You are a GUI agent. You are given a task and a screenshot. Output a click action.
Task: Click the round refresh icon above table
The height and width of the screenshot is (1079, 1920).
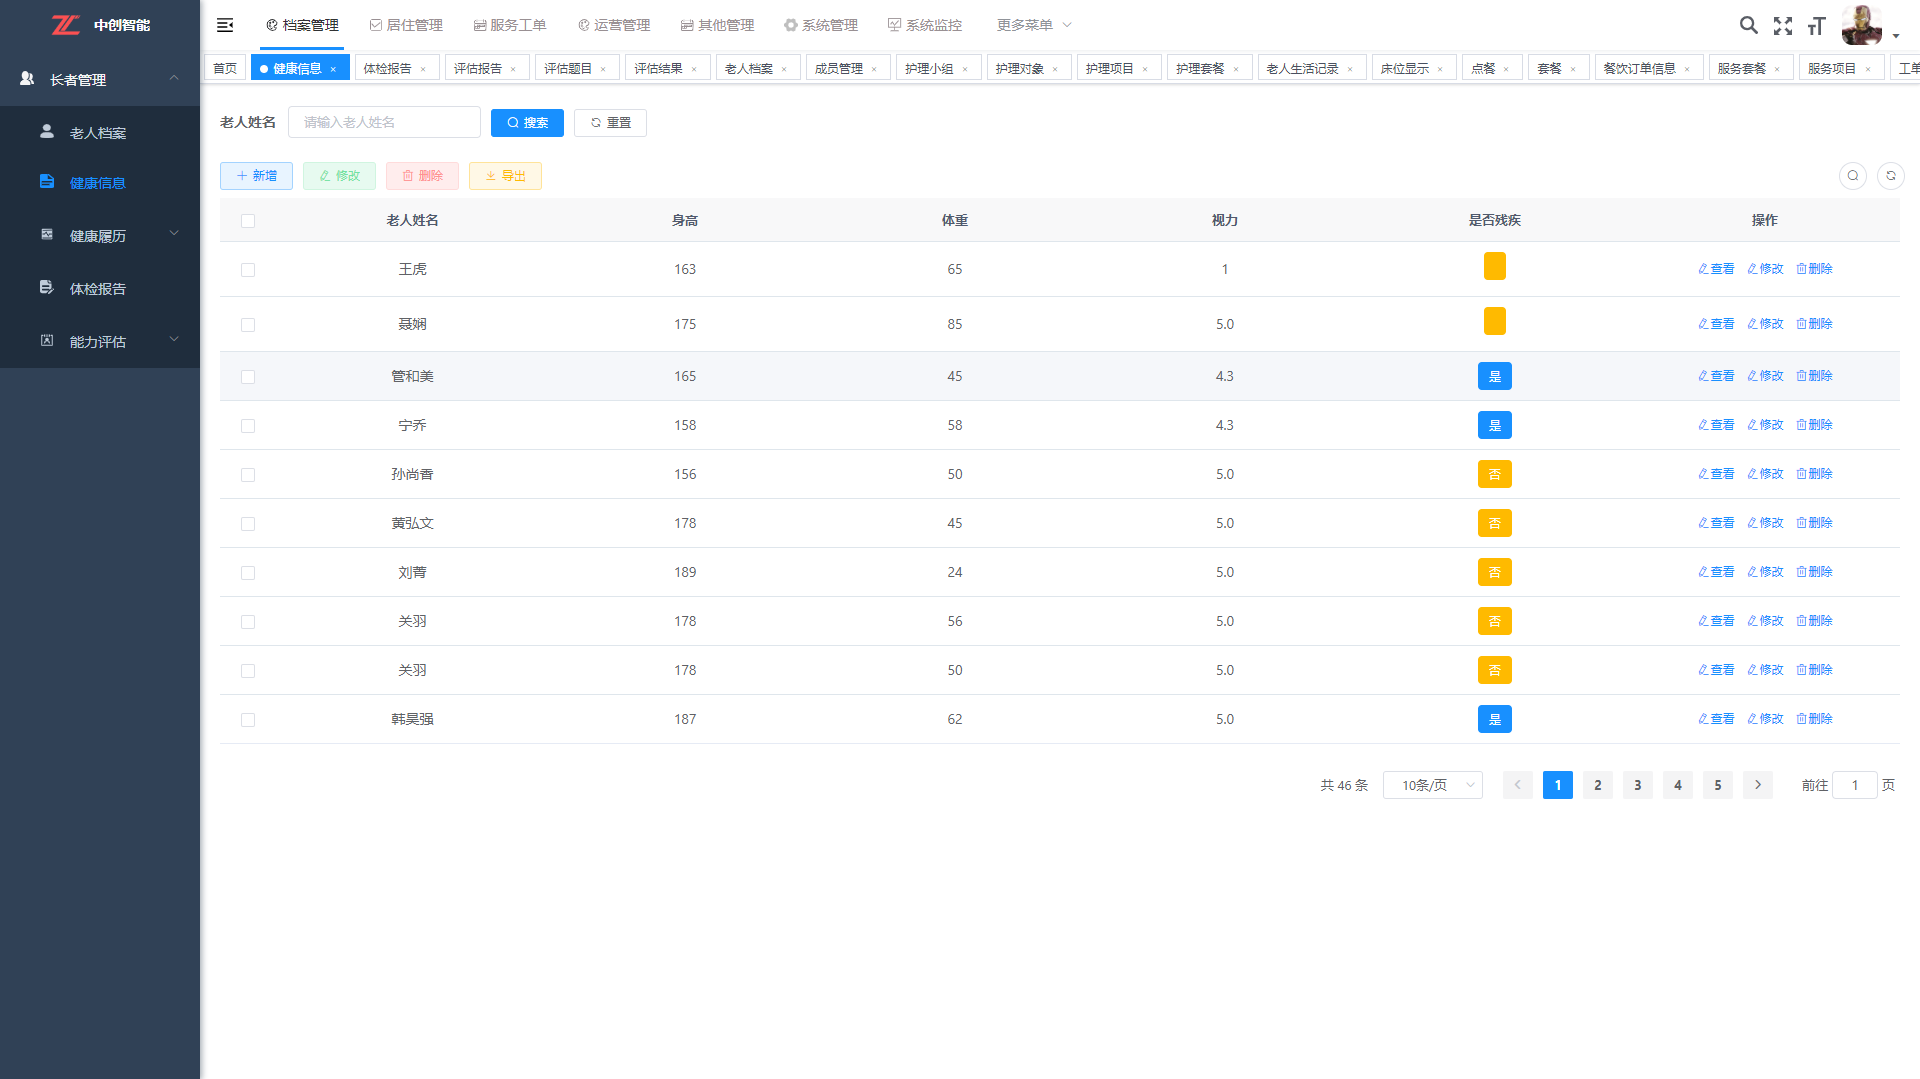(1890, 176)
